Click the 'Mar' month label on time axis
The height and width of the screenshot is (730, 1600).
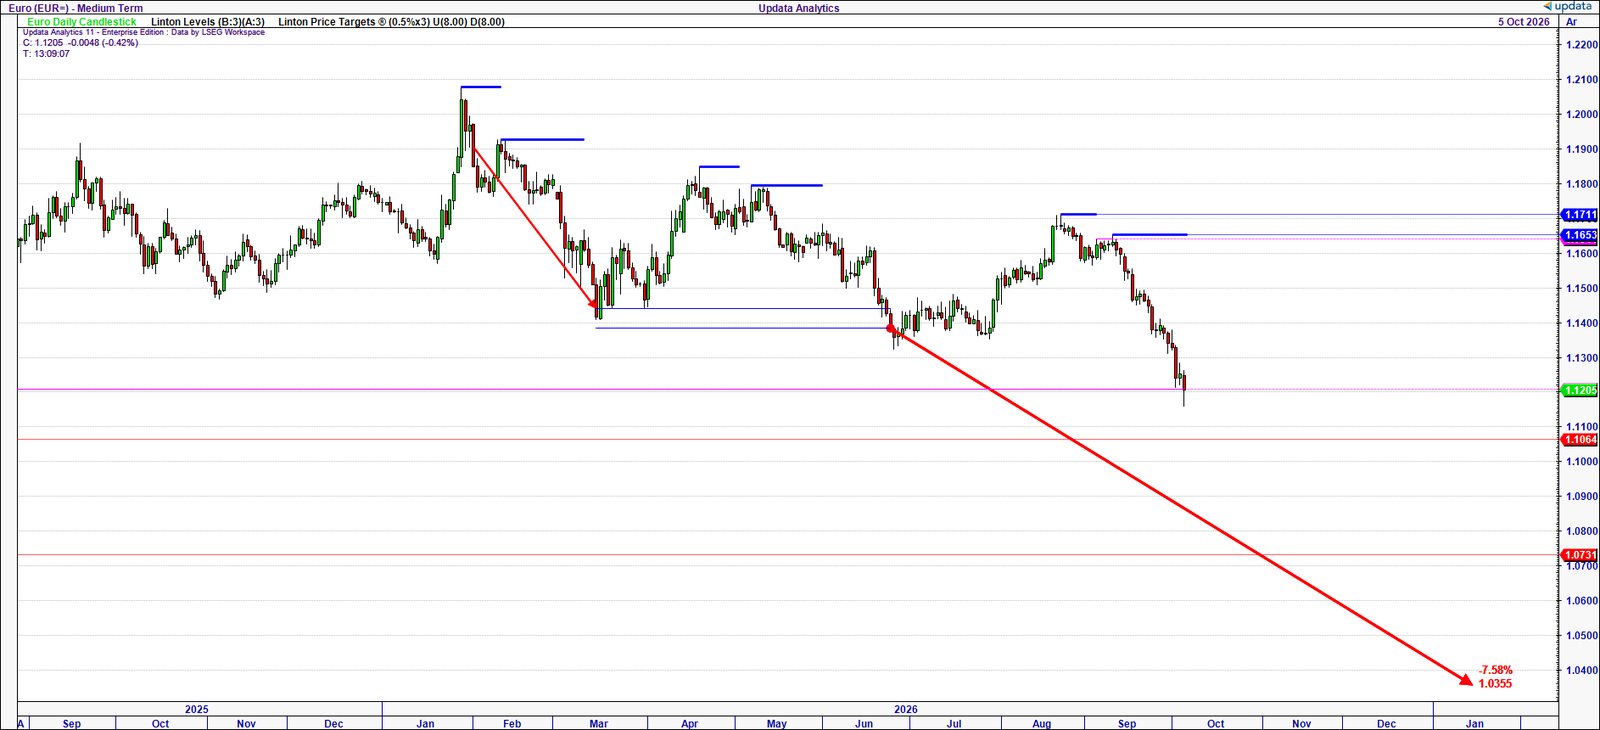[599, 723]
